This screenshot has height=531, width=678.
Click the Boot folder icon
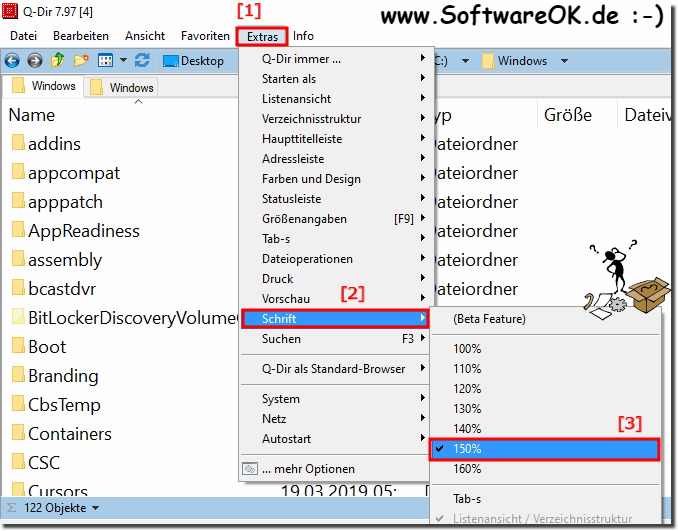coord(18,345)
